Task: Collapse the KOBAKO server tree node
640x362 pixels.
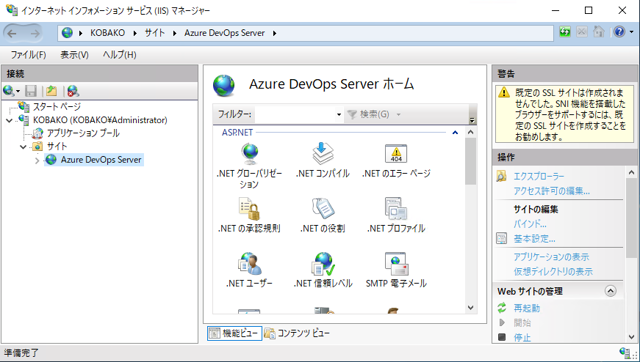Action: [9, 120]
